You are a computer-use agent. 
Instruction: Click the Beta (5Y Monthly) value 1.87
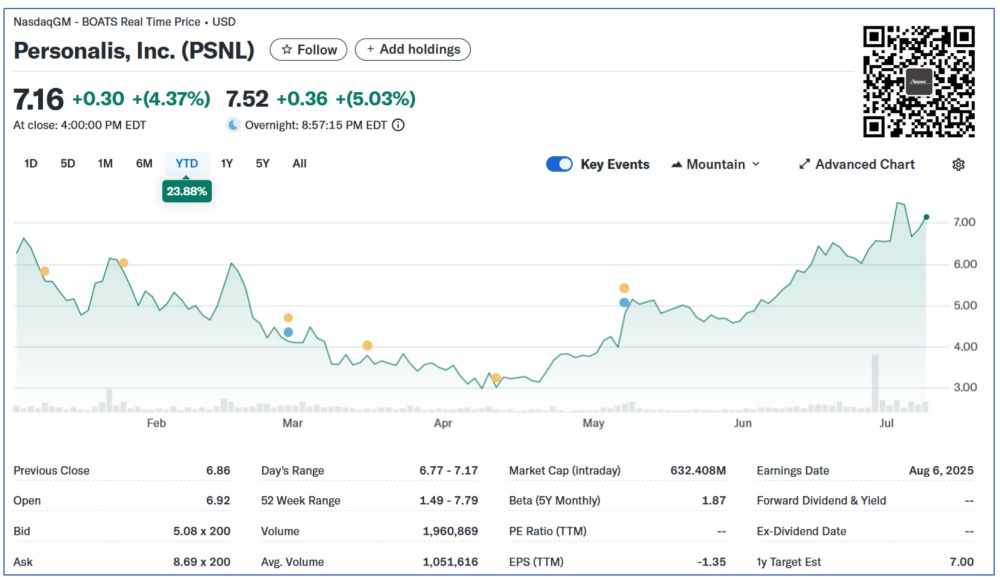click(x=714, y=500)
